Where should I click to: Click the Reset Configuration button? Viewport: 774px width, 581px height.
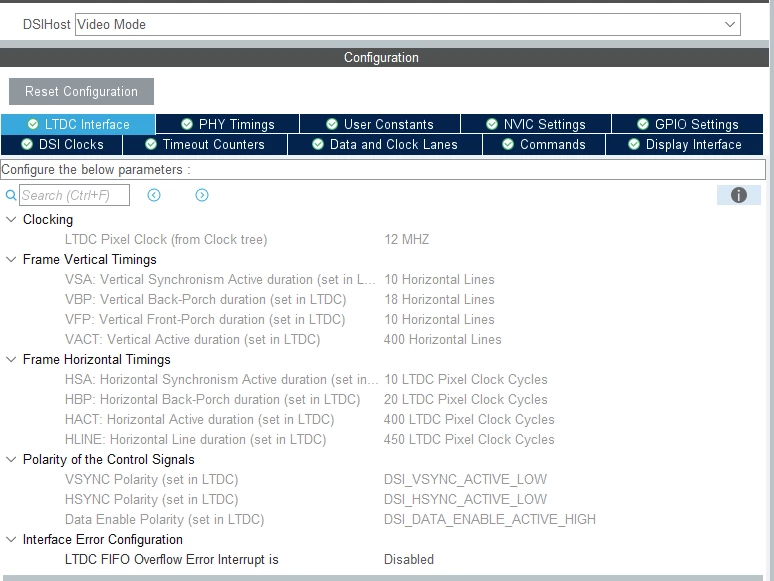tap(81, 91)
